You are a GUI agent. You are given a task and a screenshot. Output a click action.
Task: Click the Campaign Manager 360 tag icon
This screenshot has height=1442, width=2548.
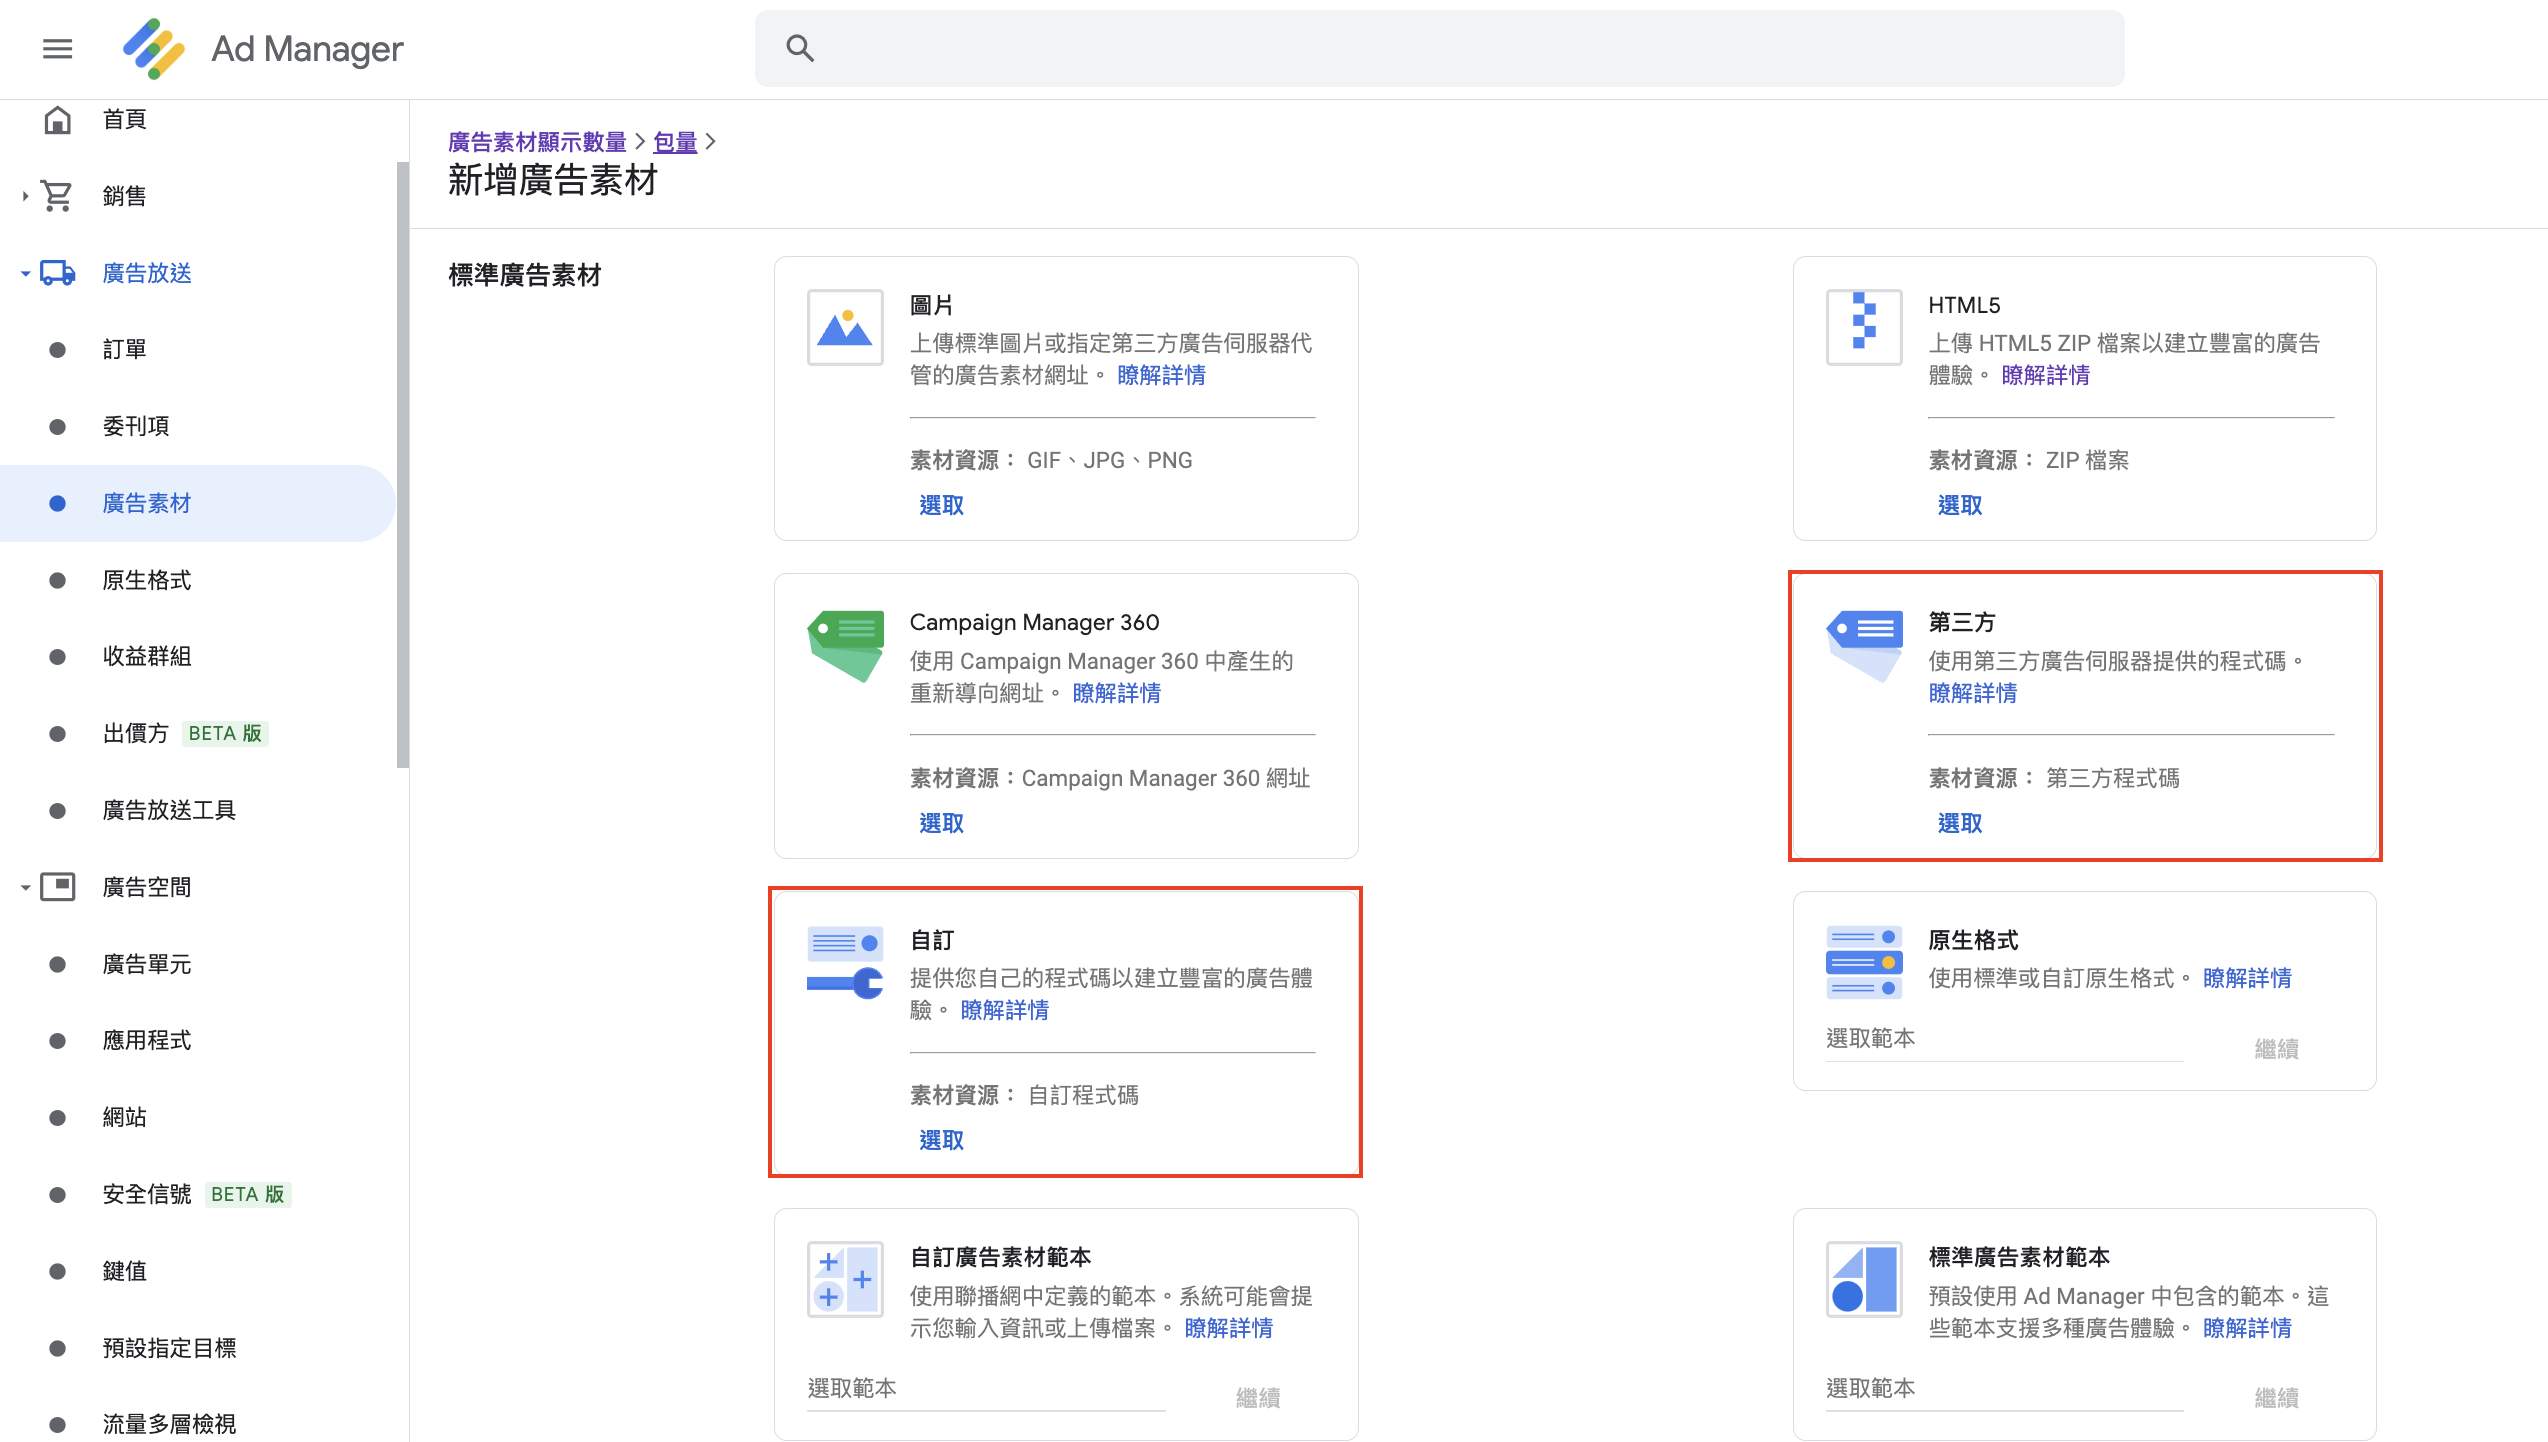tap(845, 646)
